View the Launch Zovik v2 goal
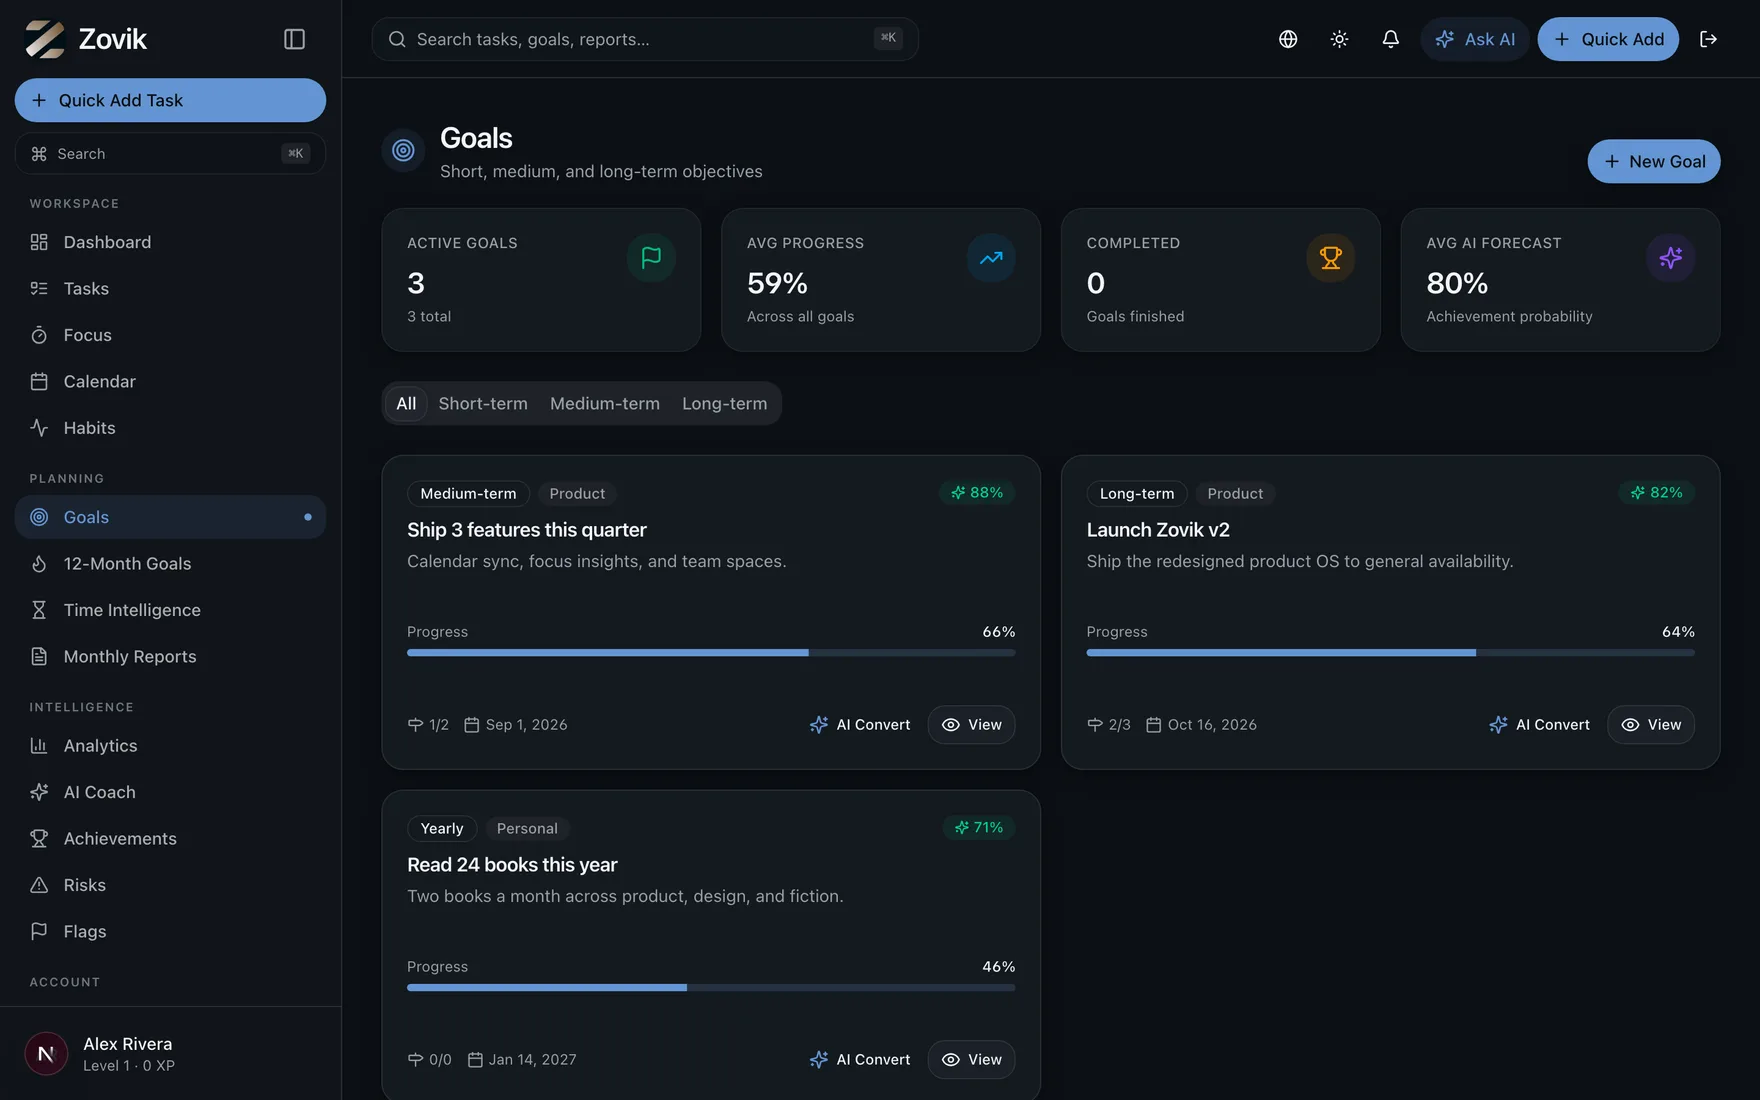Viewport: 1760px width, 1100px height. 1651,725
